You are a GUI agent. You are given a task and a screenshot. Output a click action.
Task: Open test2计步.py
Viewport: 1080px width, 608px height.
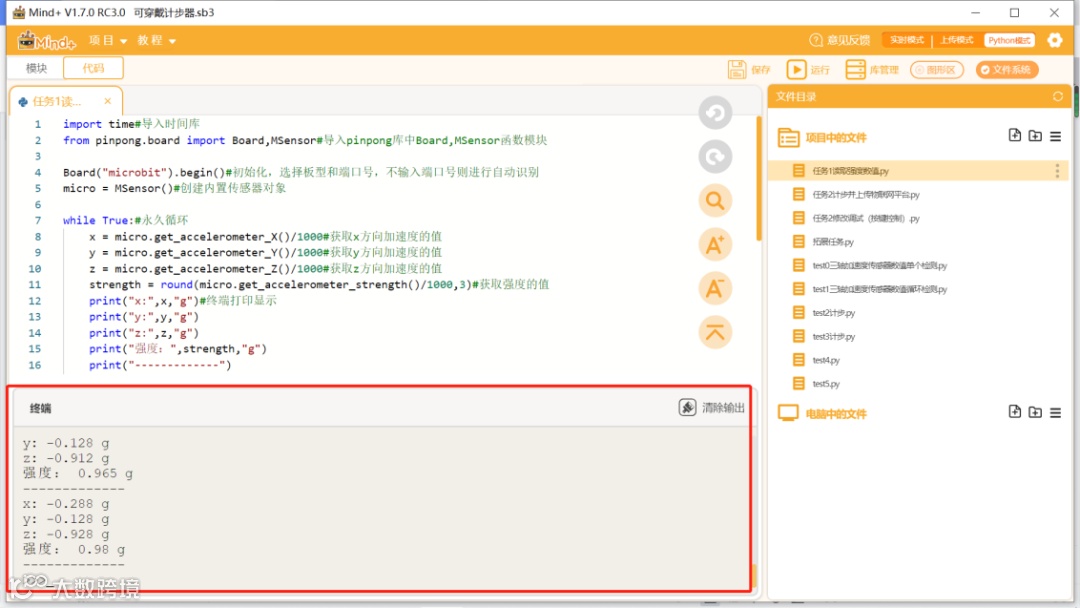[x=833, y=313]
